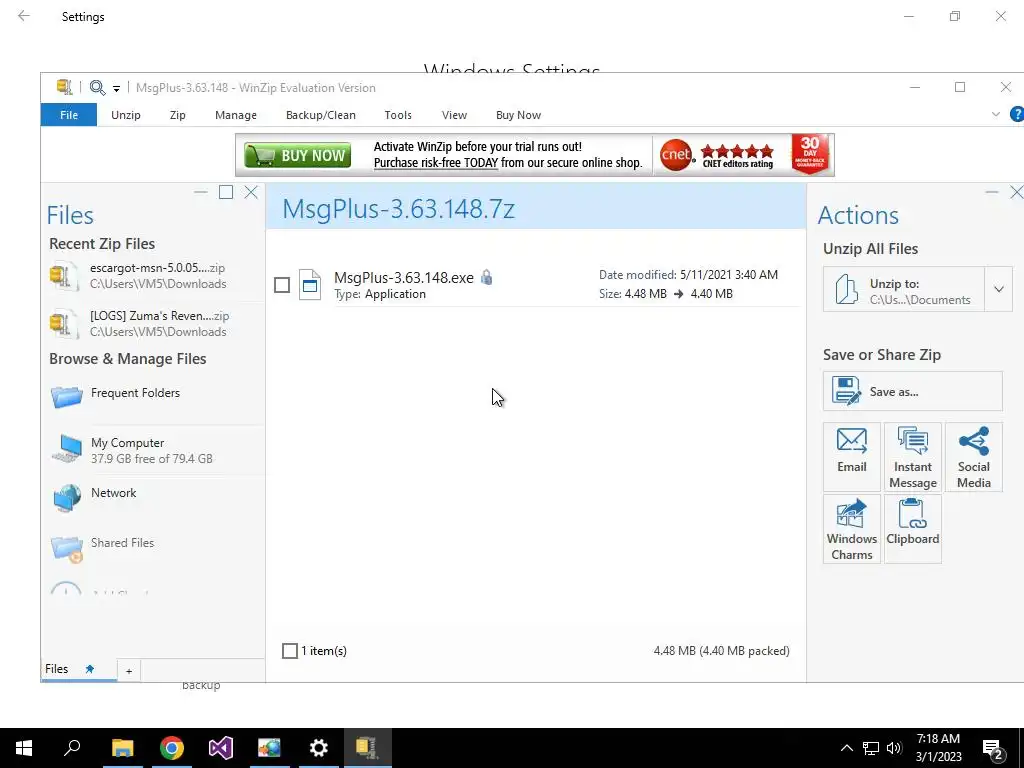The height and width of the screenshot is (768, 1024).
Task: Minimize the Actions pane
Action: (x=992, y=192)
